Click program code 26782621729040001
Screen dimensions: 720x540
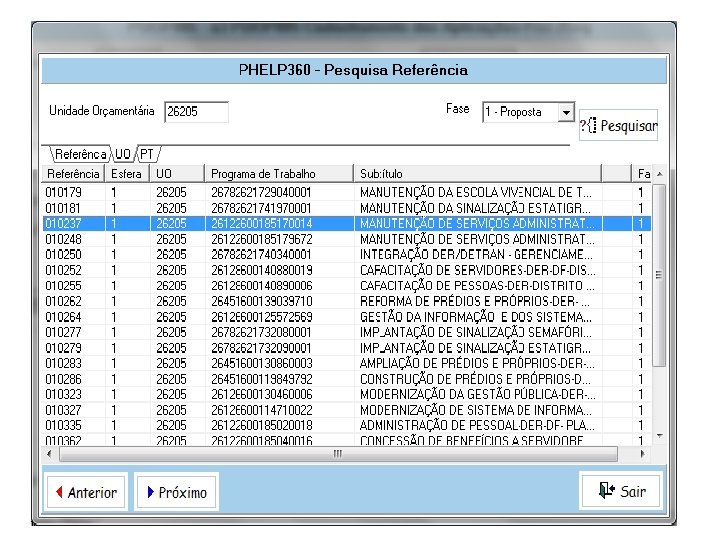(x=261, y=192)
